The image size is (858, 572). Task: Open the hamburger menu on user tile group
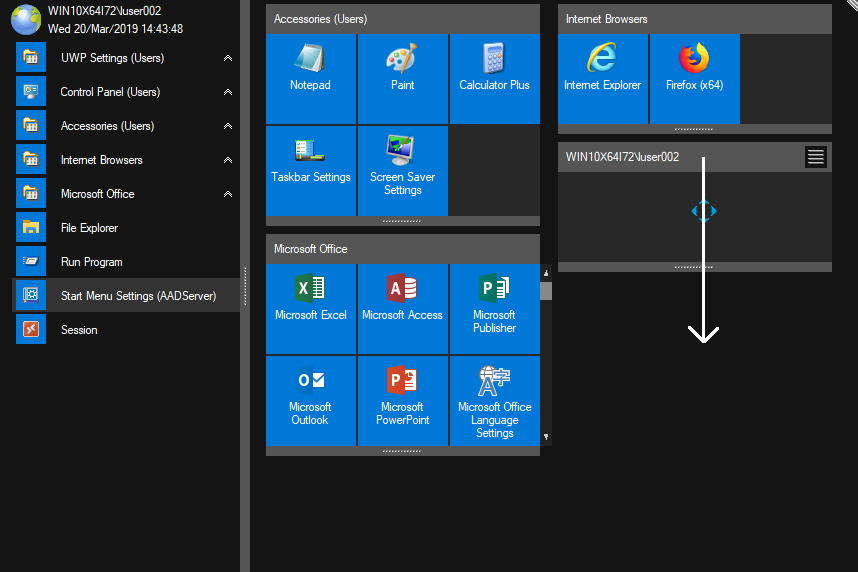click(x=816, y=157)
